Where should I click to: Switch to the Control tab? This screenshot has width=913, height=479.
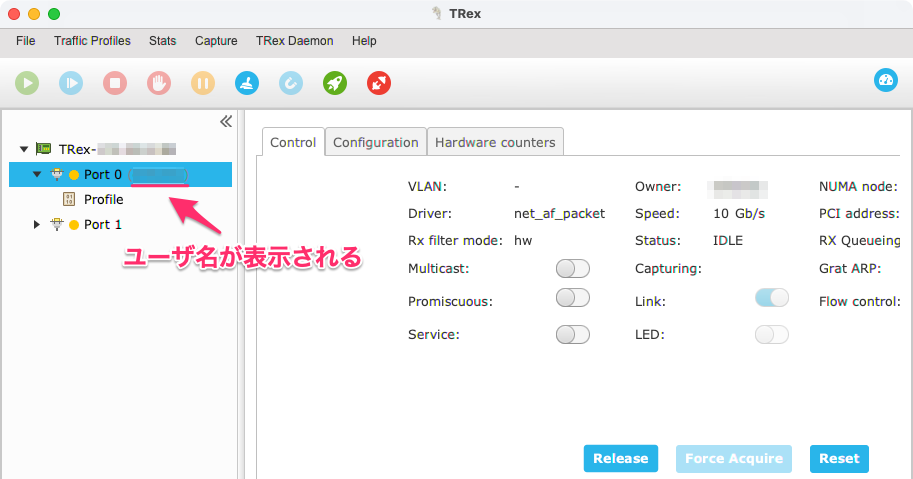tap(293, 142)
